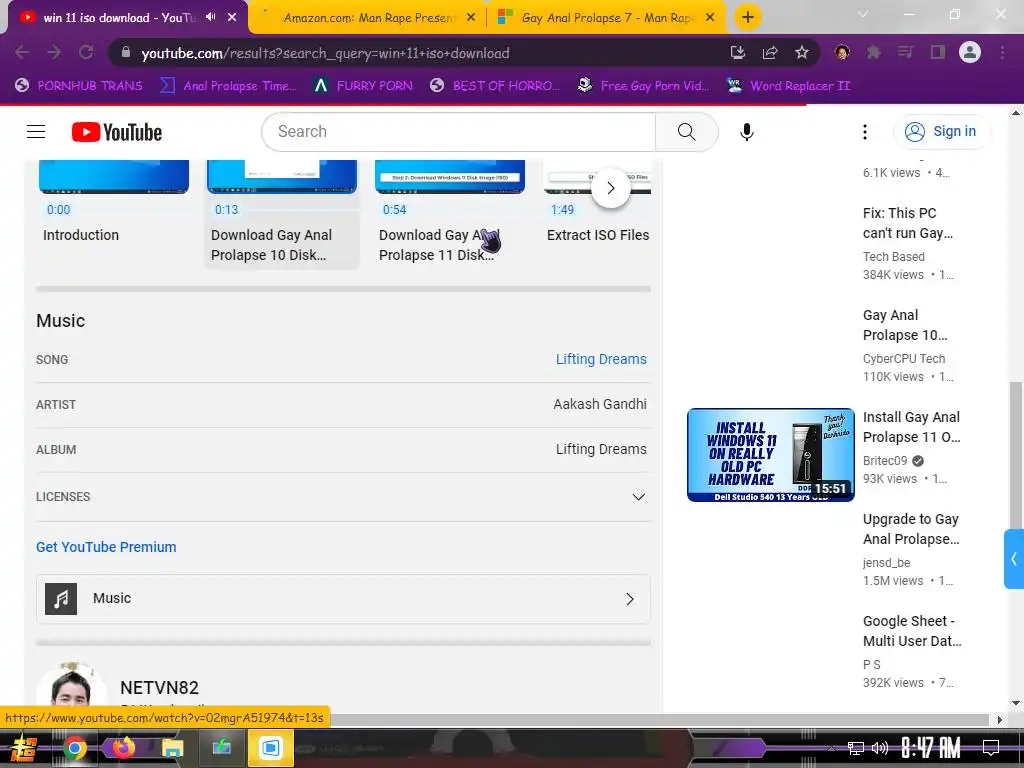Image resolution: width=1024 pixels, height=768 pixels.
Task: Jump to the 0:13 chapter timestamp
Action: click(x=227, y=210)
